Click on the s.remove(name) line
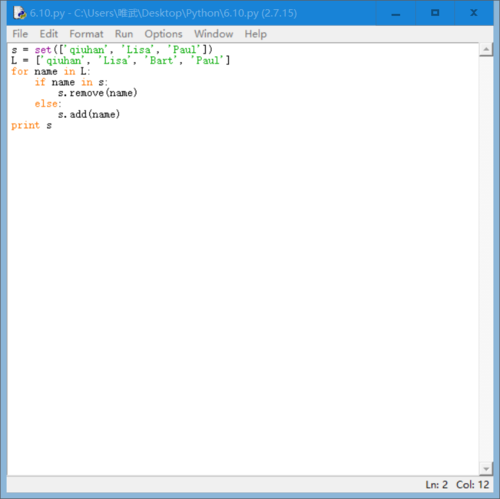The height and width of the screenshot is (499, 500). 98,93
